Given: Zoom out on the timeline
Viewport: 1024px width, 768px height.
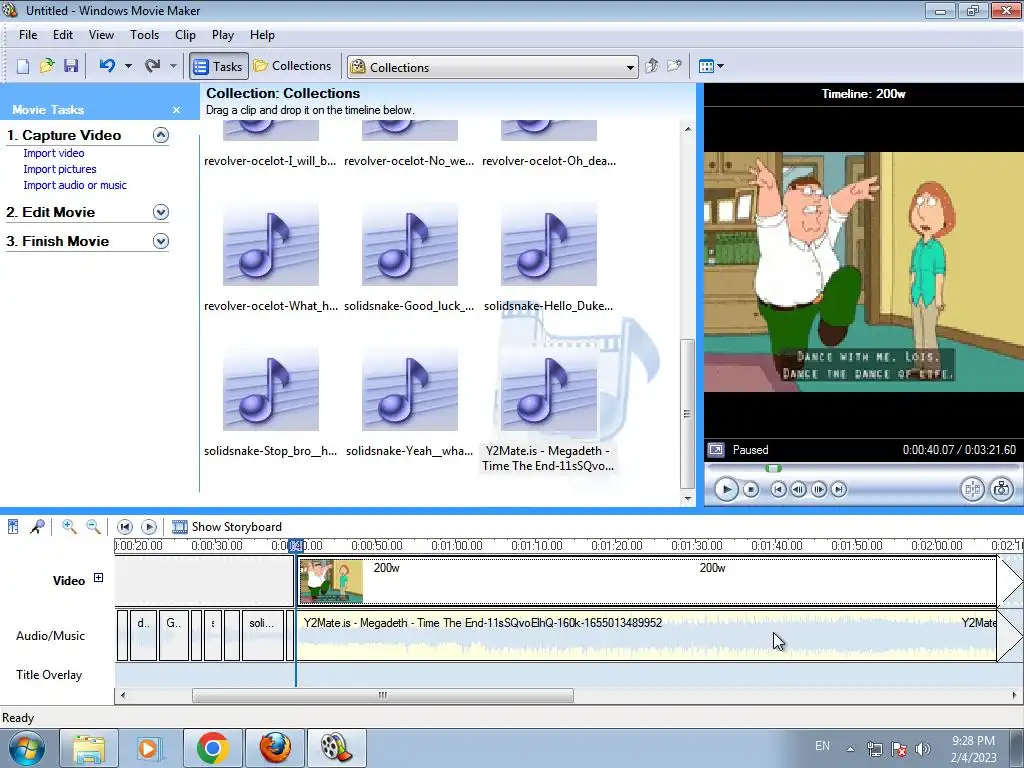Looking at the screenshot, I should click(x=93, y=526).
